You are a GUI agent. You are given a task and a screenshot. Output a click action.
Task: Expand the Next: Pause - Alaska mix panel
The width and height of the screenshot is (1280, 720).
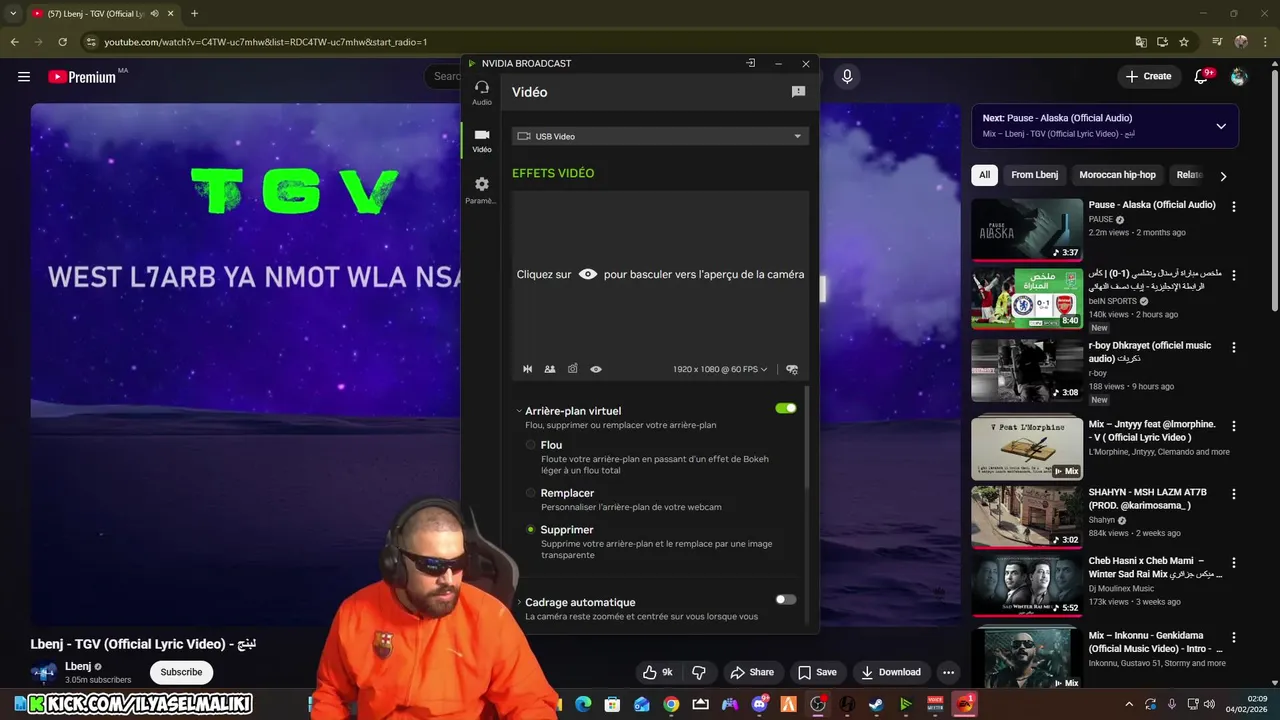tap(1221, 126)
